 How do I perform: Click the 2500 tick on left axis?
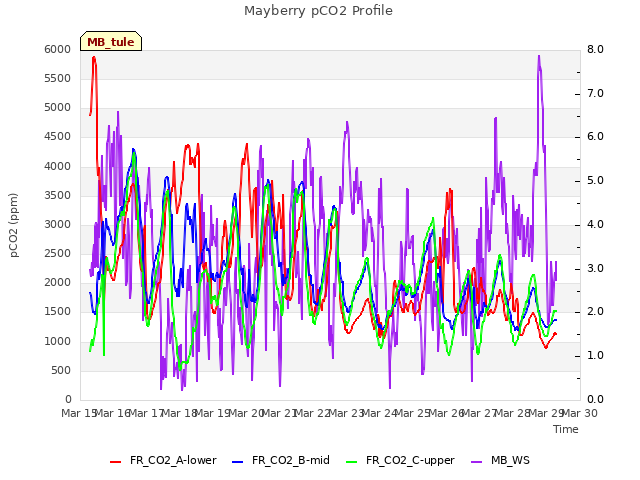[x=58, y=253]
